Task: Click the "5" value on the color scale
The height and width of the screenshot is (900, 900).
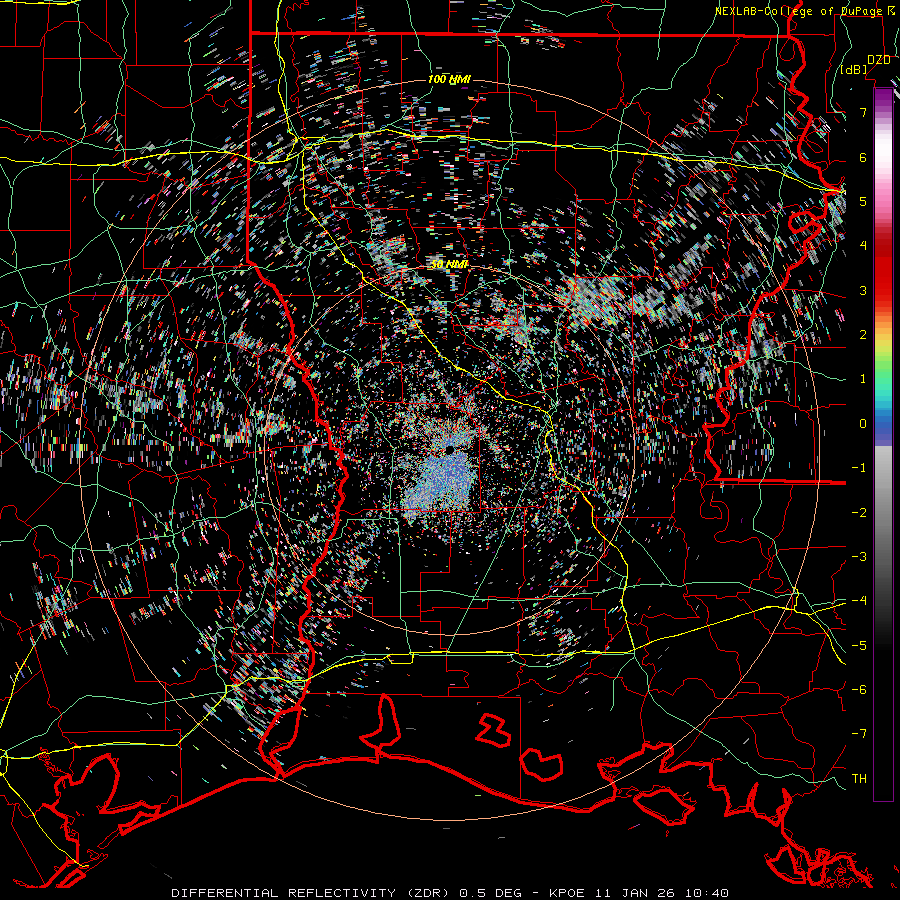Action: (863, 201)
